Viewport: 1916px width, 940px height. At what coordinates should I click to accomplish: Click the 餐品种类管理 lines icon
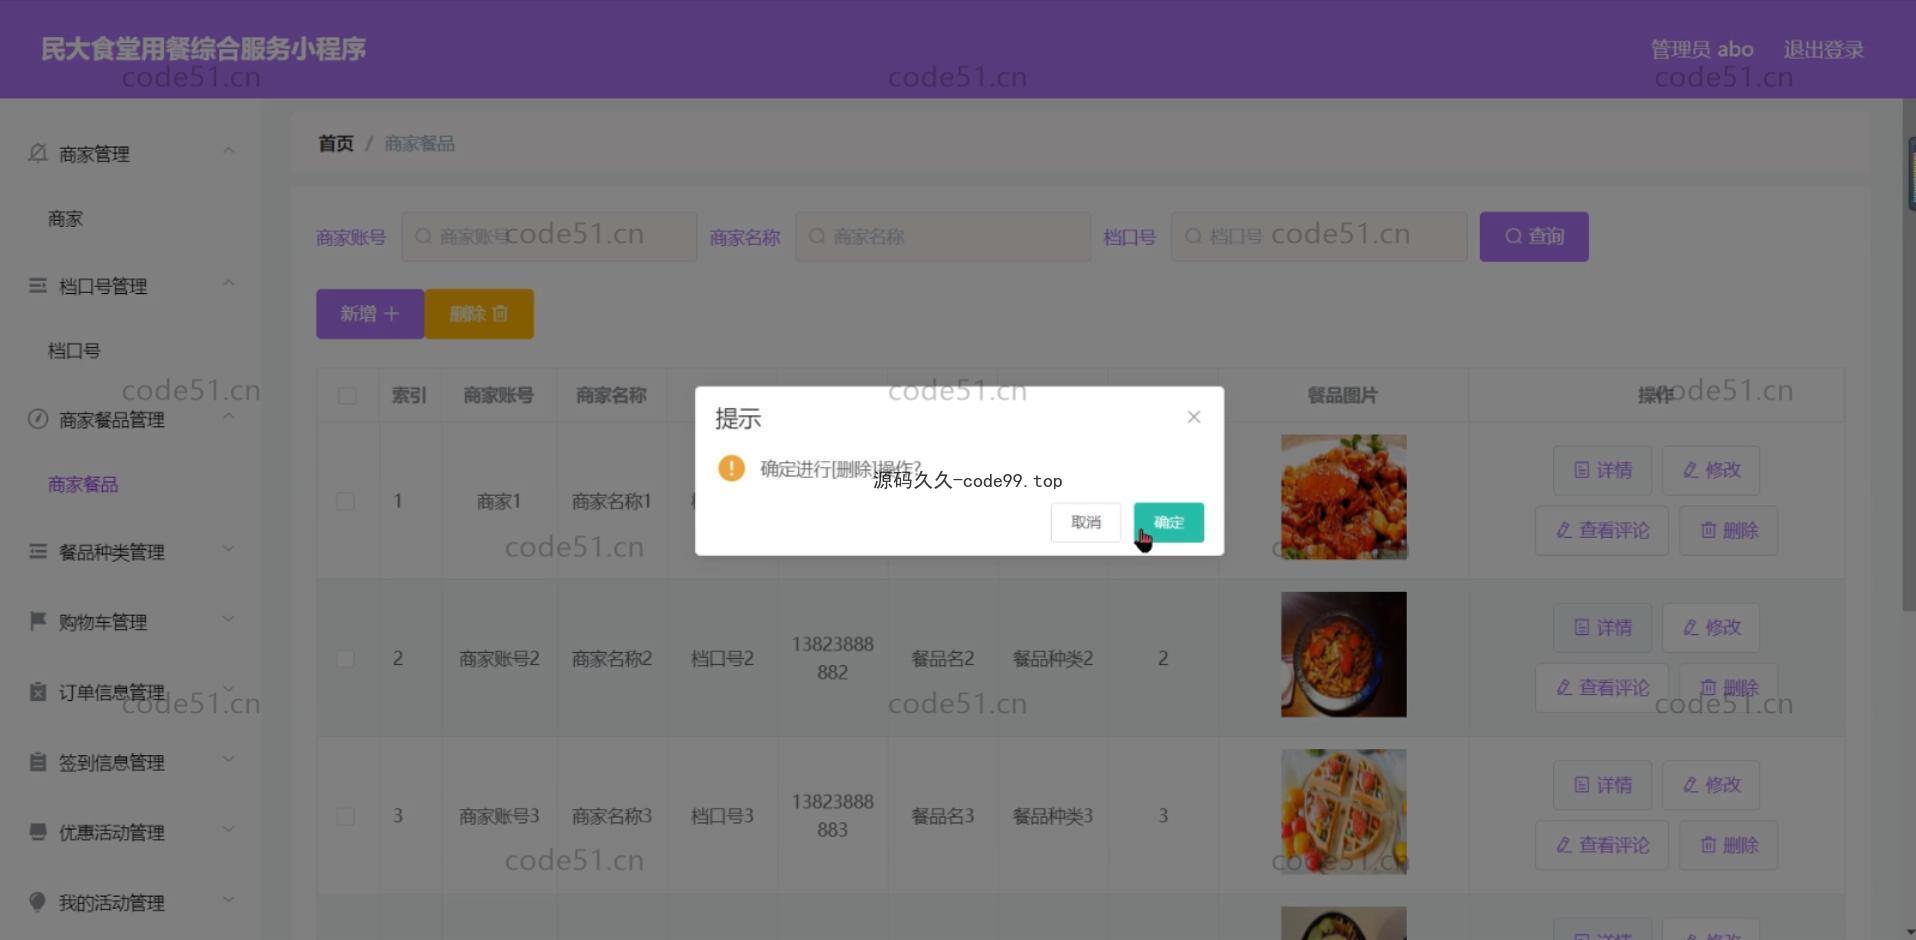(38, 551)
